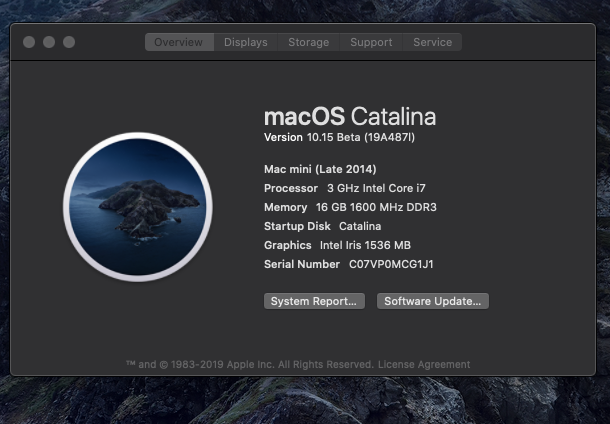
Task: Minimize the About This Mac window
Action: coord(49,42)
